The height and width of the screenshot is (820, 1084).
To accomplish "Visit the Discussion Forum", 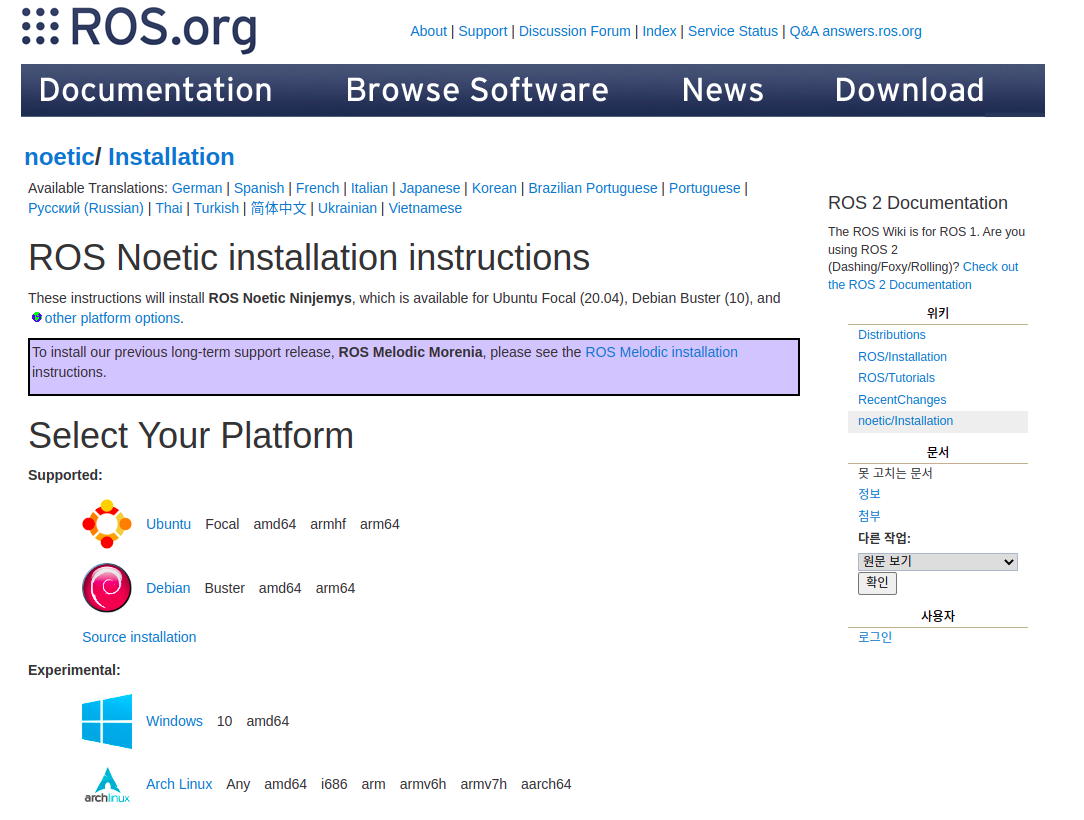I will pos(574,31).
